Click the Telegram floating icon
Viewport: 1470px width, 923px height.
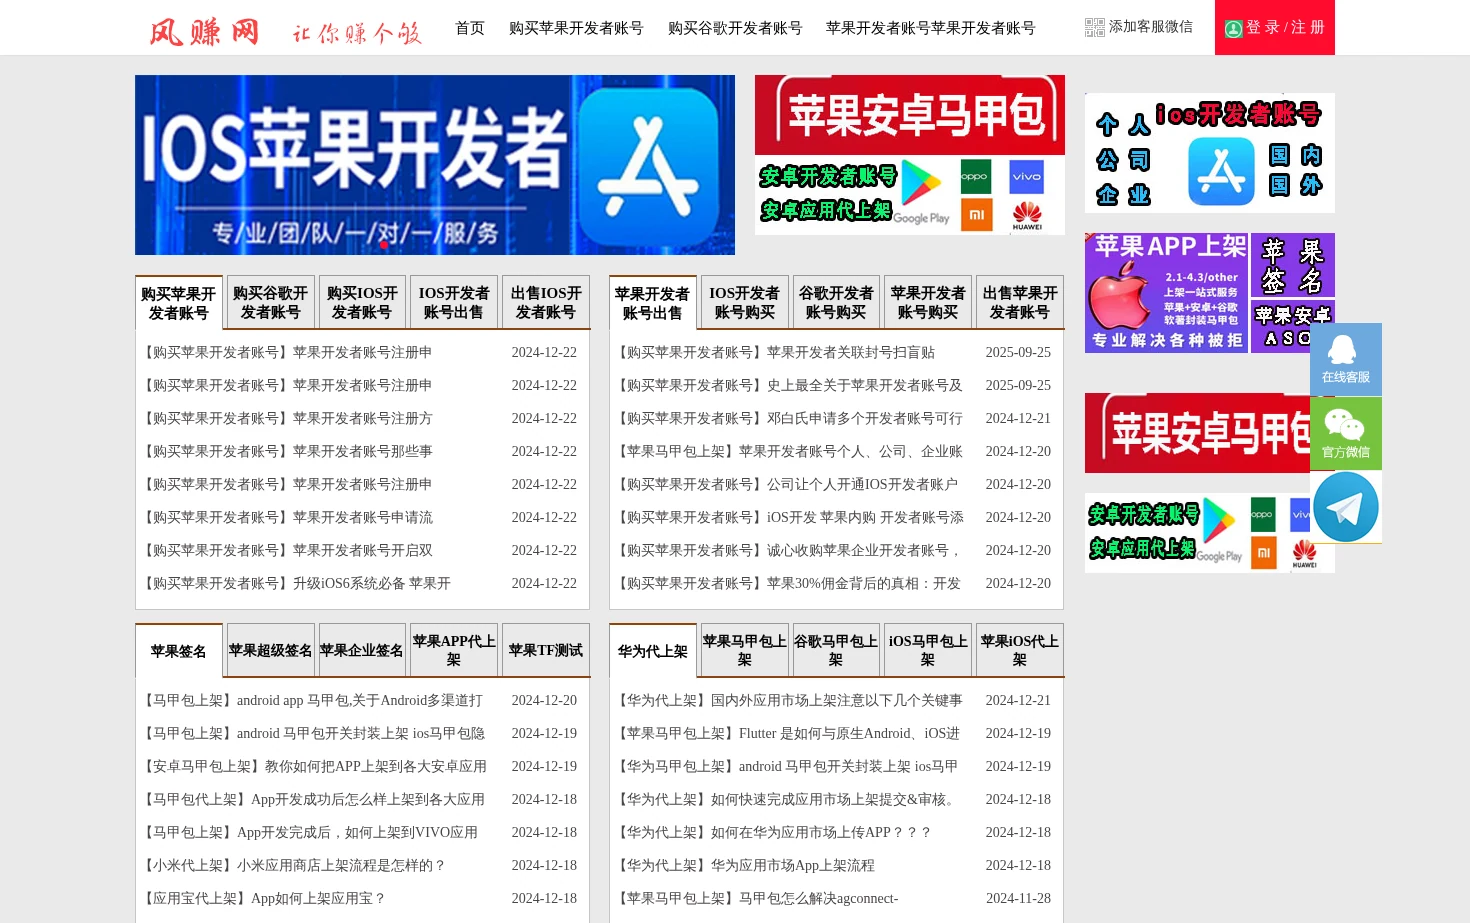click(x=1346, y=507)
